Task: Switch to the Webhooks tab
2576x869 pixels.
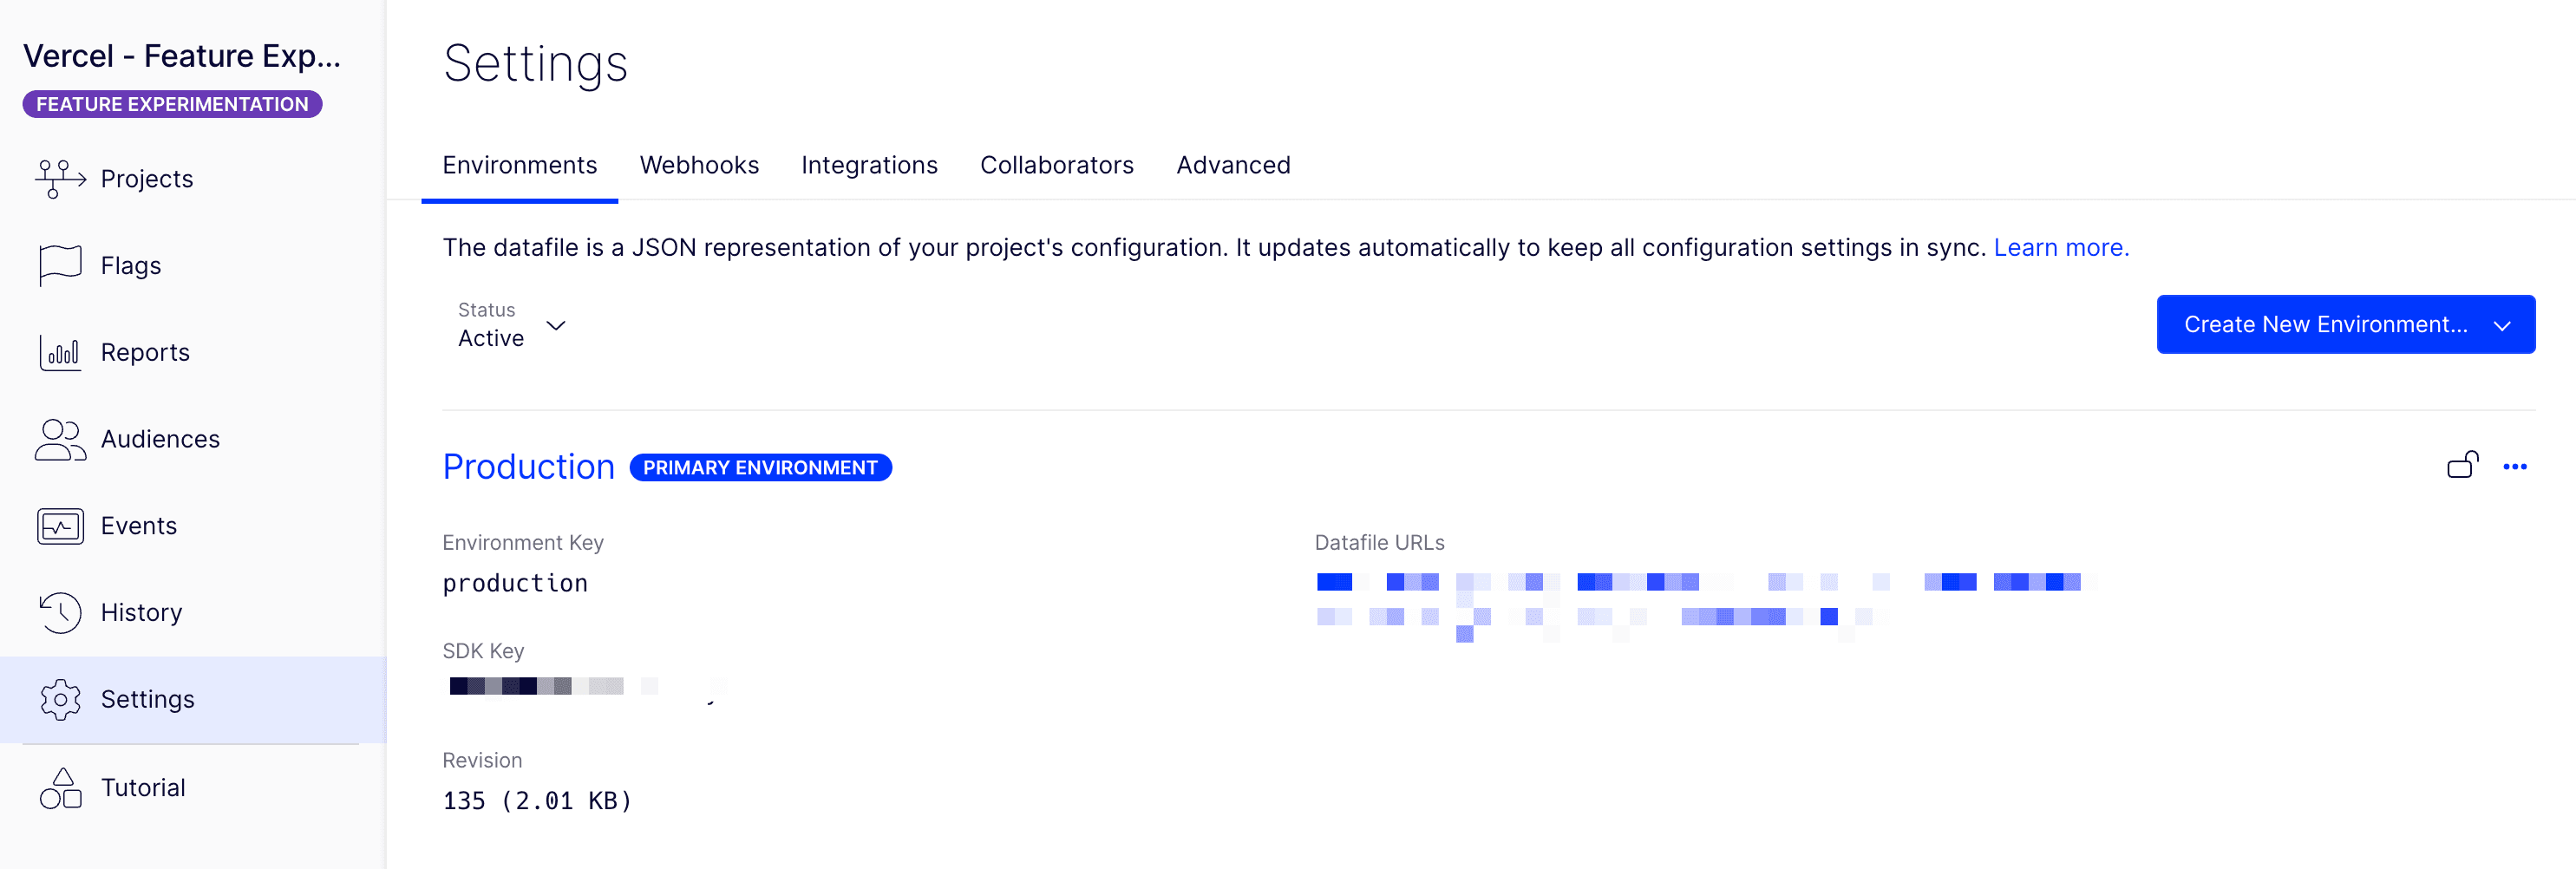Action: pyautogui.click(x=699, y=165)
